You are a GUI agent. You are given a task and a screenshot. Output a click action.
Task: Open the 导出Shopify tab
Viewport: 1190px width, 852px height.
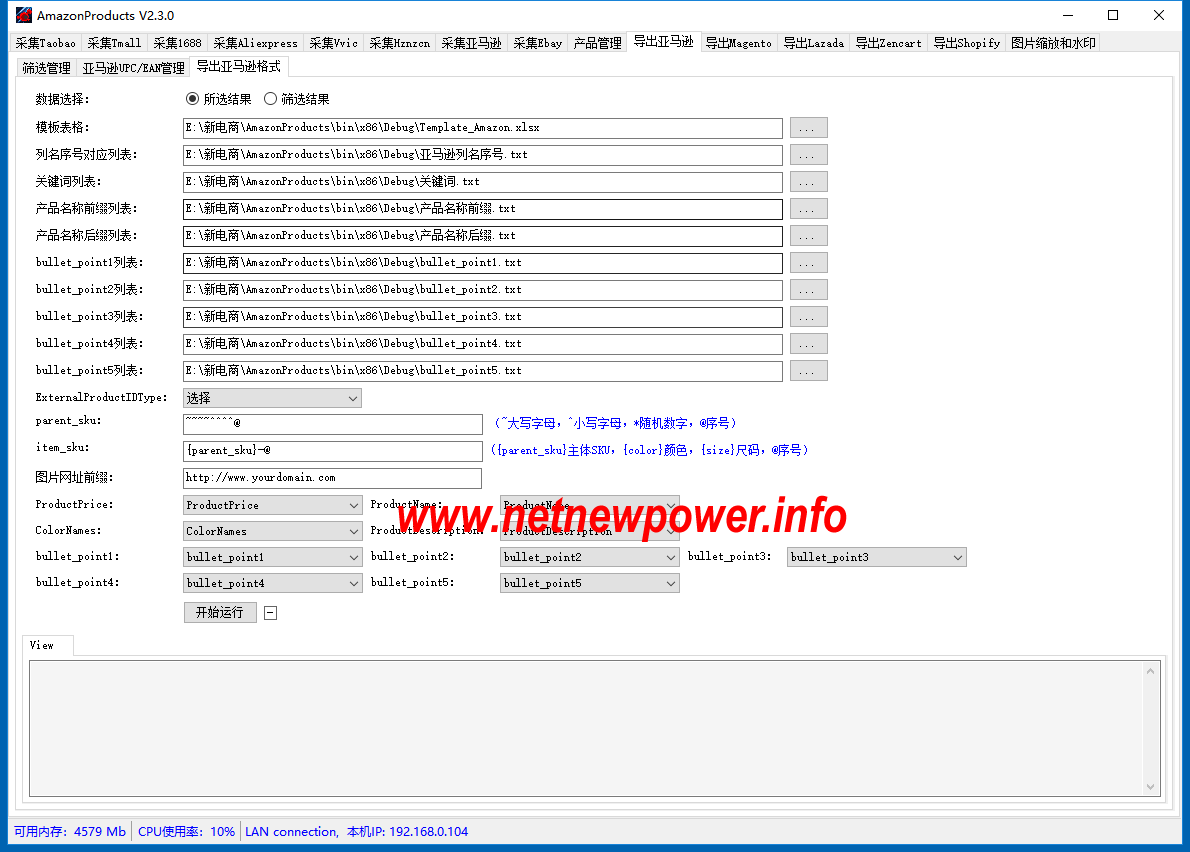coord(968,43)
